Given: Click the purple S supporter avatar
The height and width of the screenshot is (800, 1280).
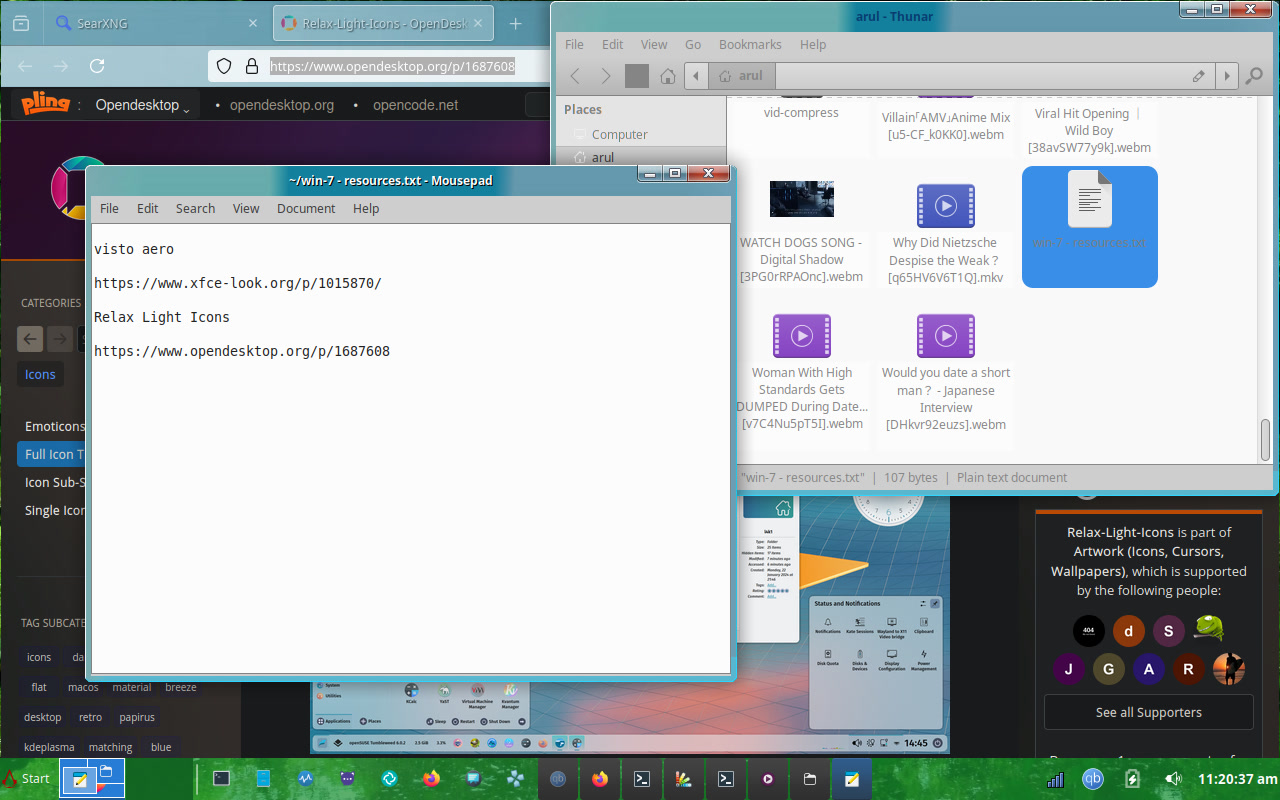Looking at the screenshot, I should pos(1168,630).
